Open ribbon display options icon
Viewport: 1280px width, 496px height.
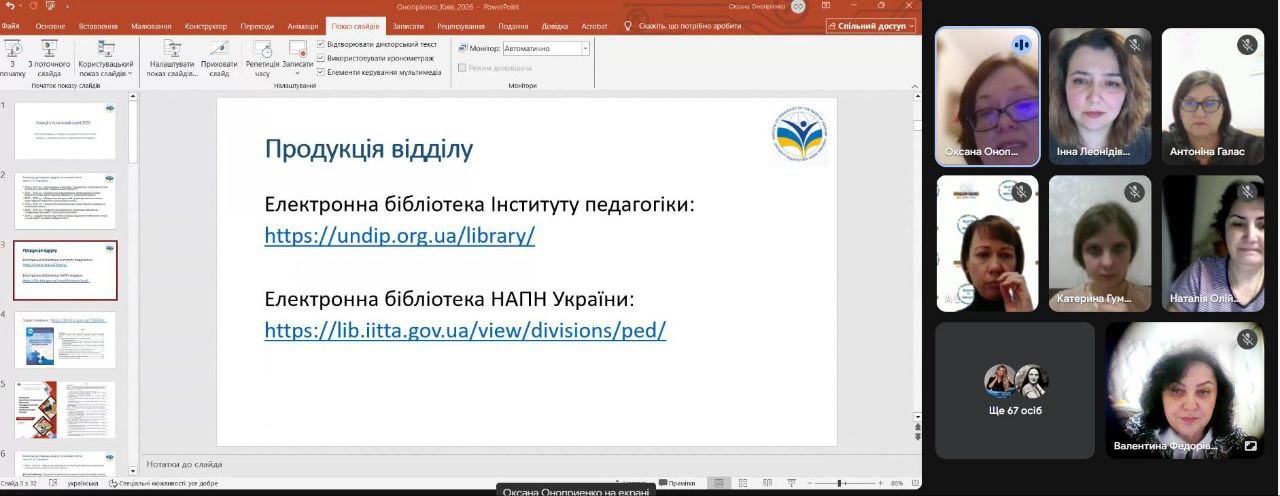(x=827, y=6)
